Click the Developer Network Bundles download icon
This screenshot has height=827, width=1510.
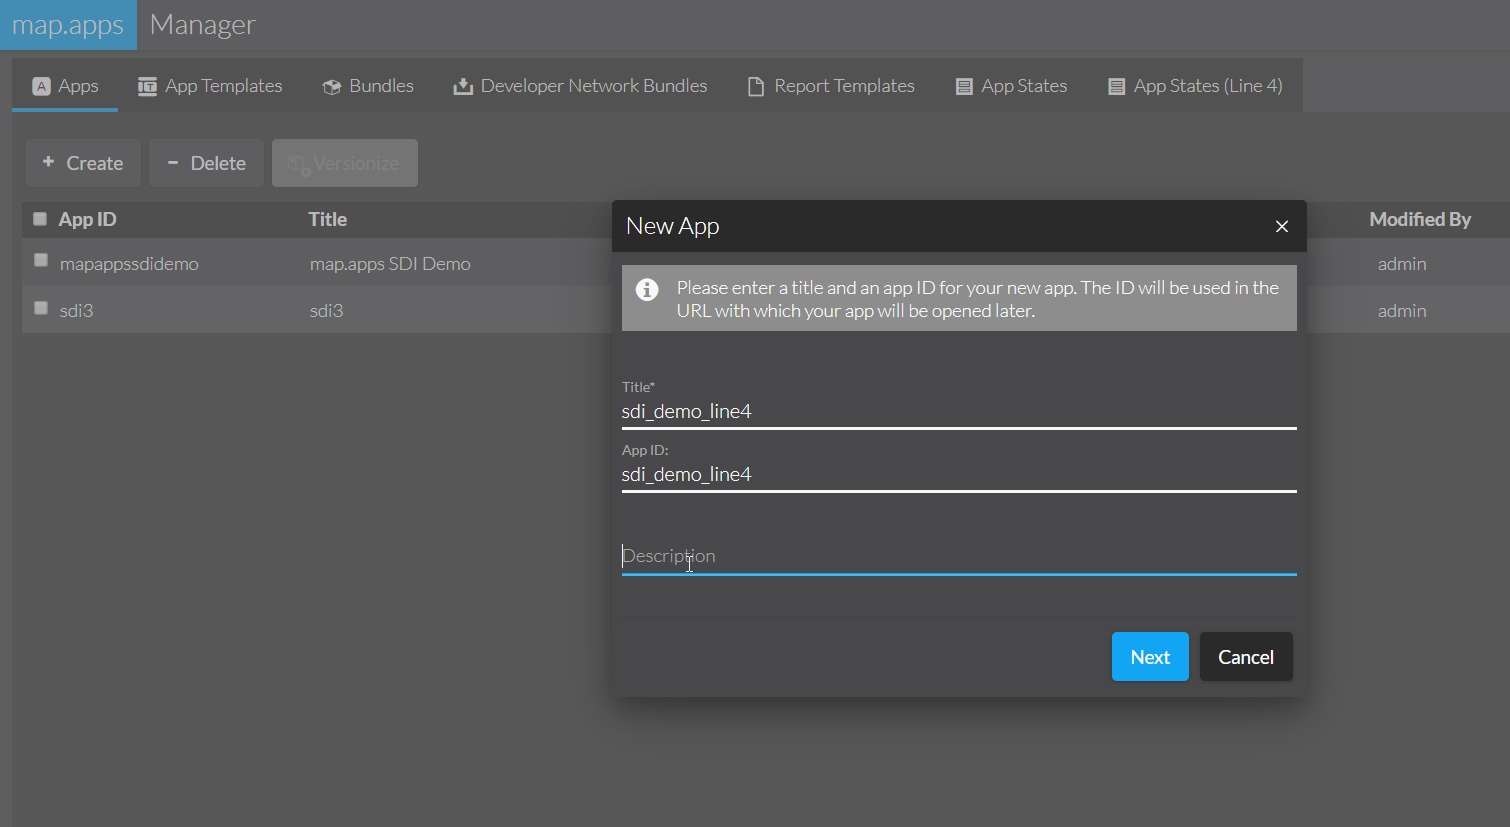click(x=461, y=86)
